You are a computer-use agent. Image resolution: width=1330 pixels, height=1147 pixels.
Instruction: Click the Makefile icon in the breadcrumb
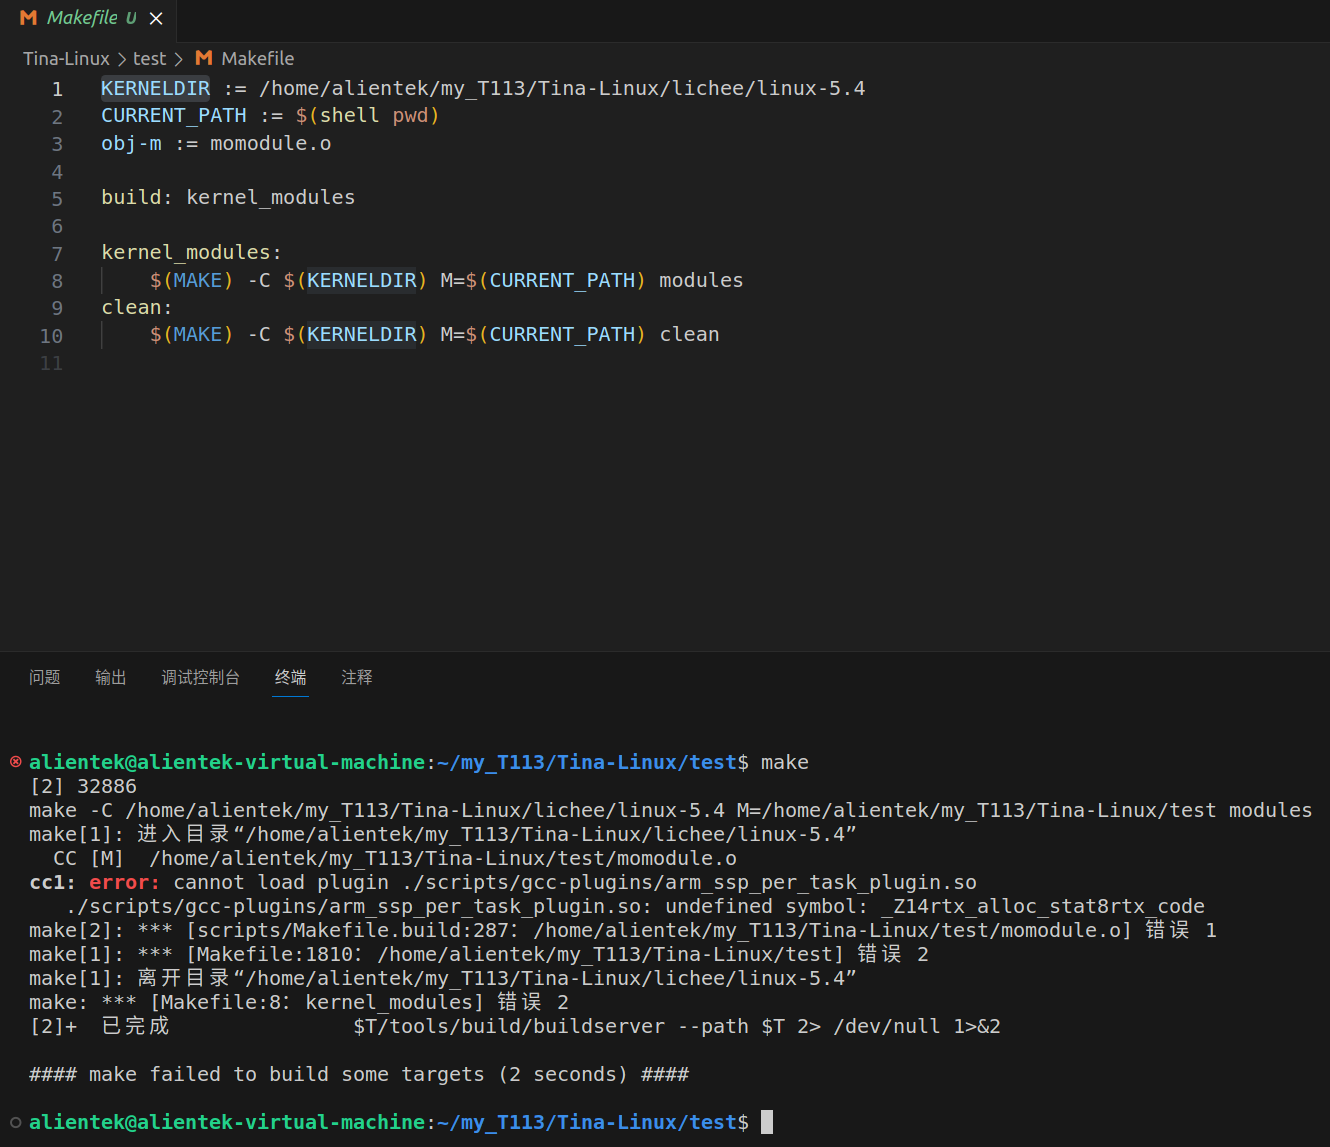[x=203, y=58]
